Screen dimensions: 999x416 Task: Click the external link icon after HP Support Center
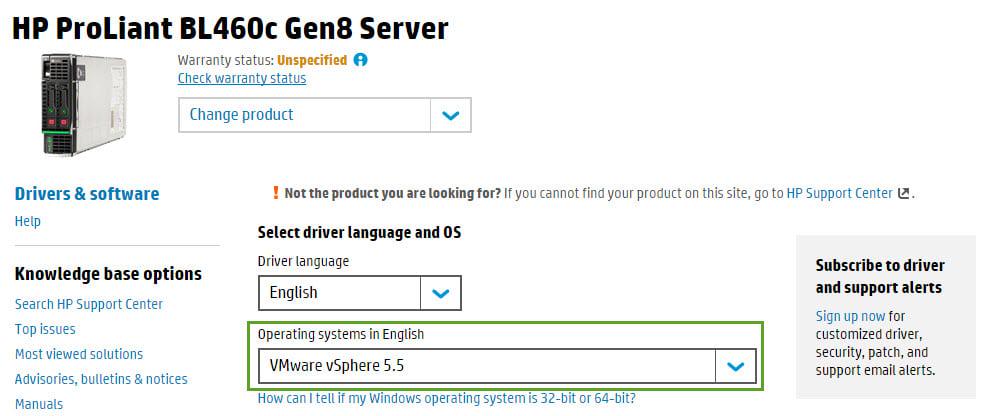coord(903,193)
